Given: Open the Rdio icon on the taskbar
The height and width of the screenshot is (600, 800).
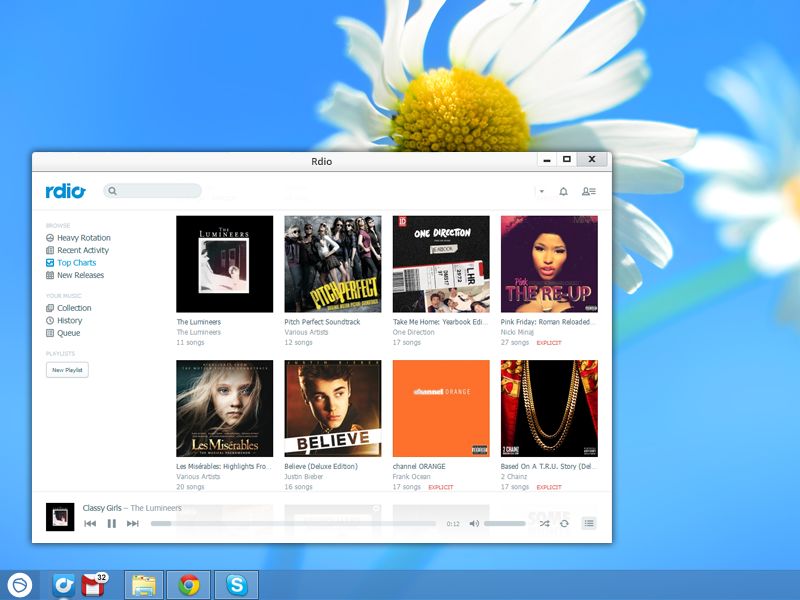Looking at the screenshot, I should point(63,585).
